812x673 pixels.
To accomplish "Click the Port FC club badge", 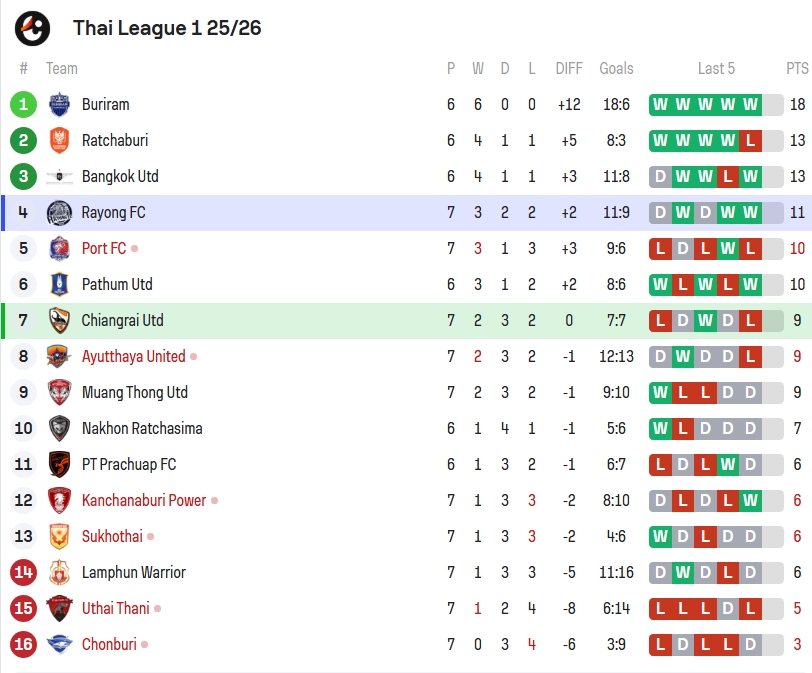I will pos(59,248).
